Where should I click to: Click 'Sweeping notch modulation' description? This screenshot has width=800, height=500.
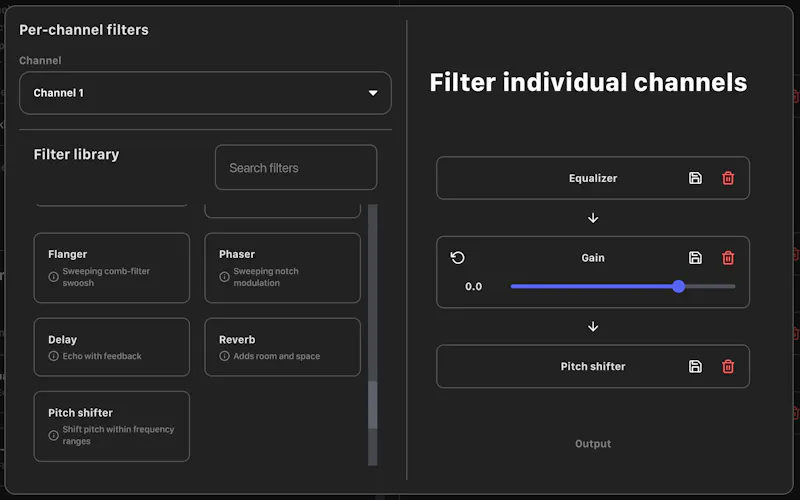coord(266,277)
